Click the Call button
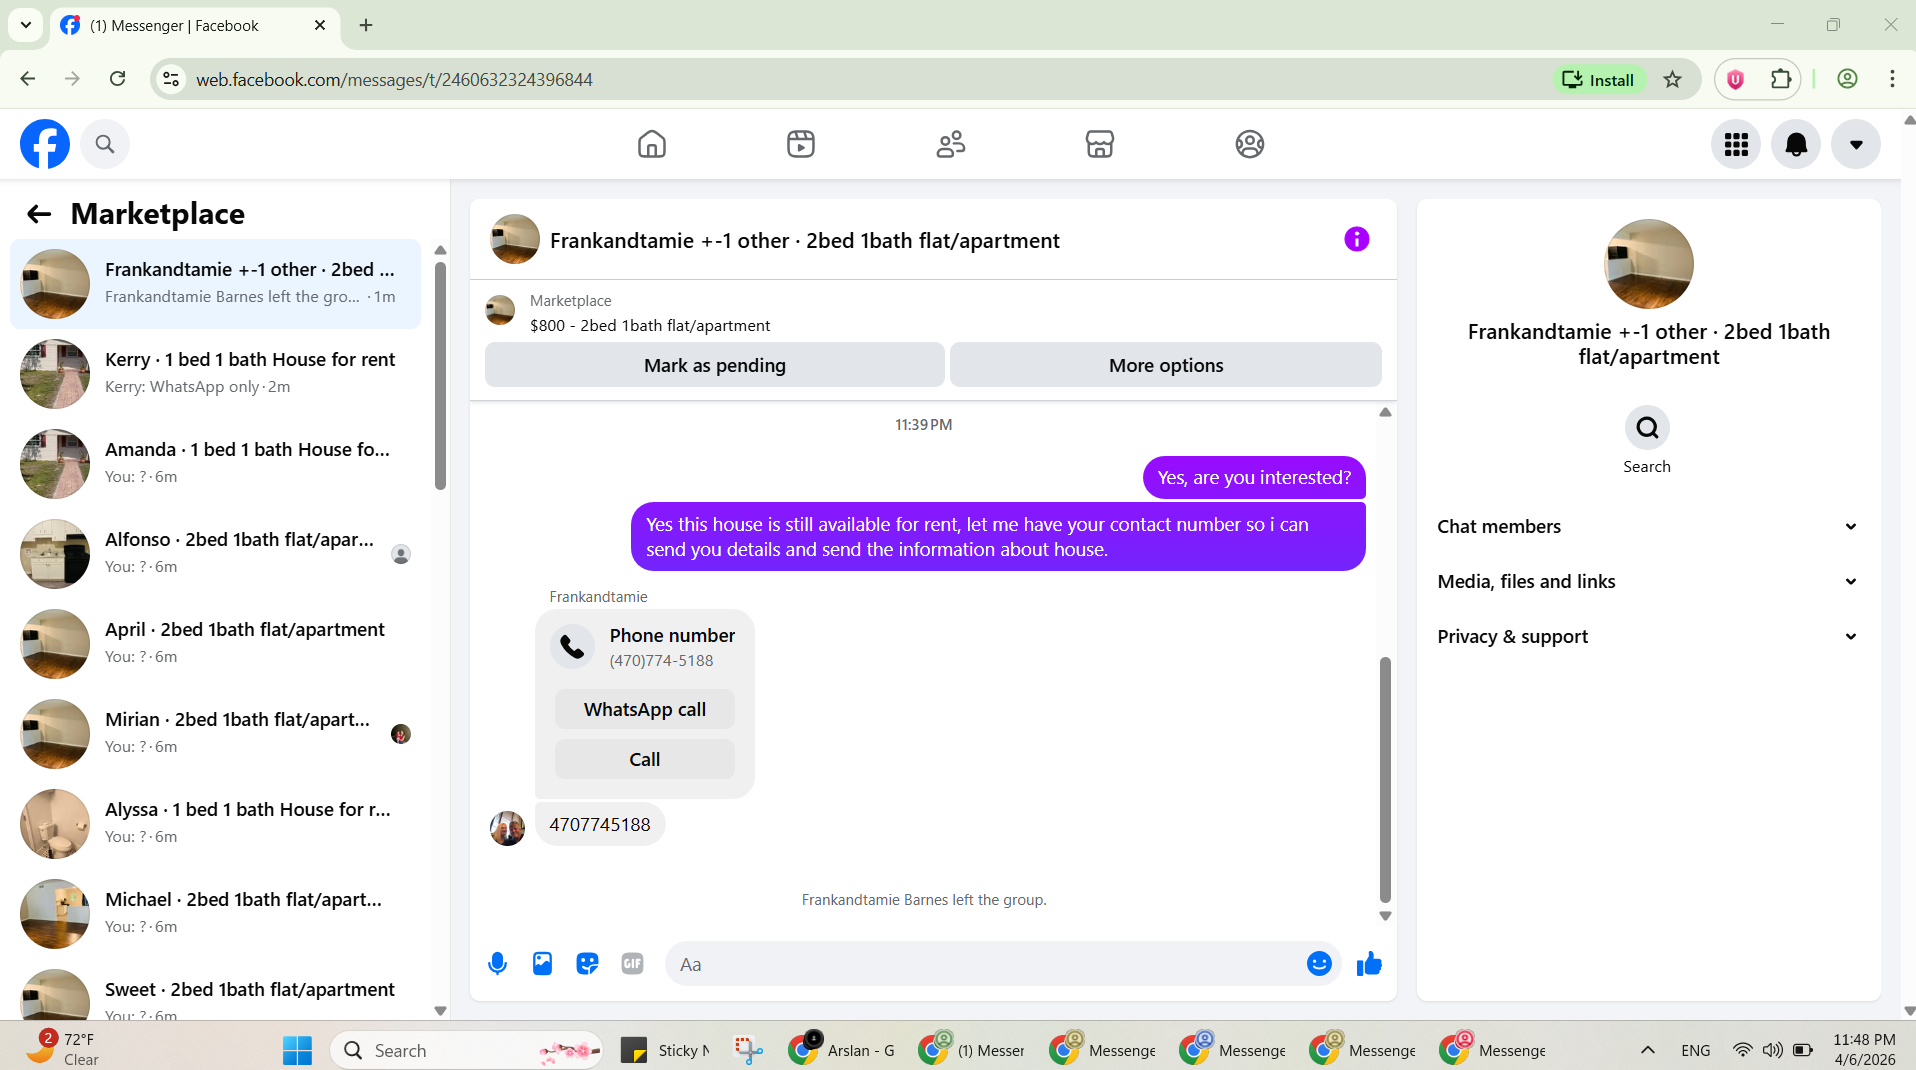Image resolution: width=1916 pixels, height=1070 pixels. pyautogui.click(x=645, y=759)
